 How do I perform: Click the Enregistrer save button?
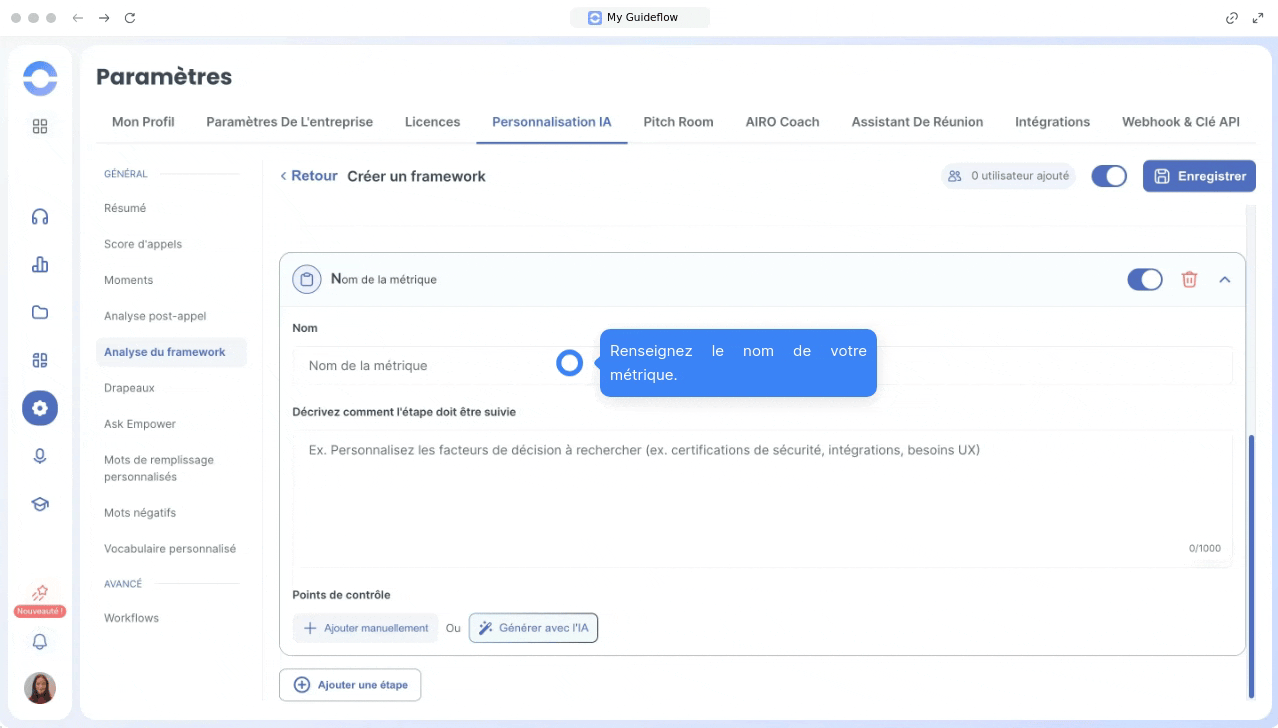coord(1199,176)
